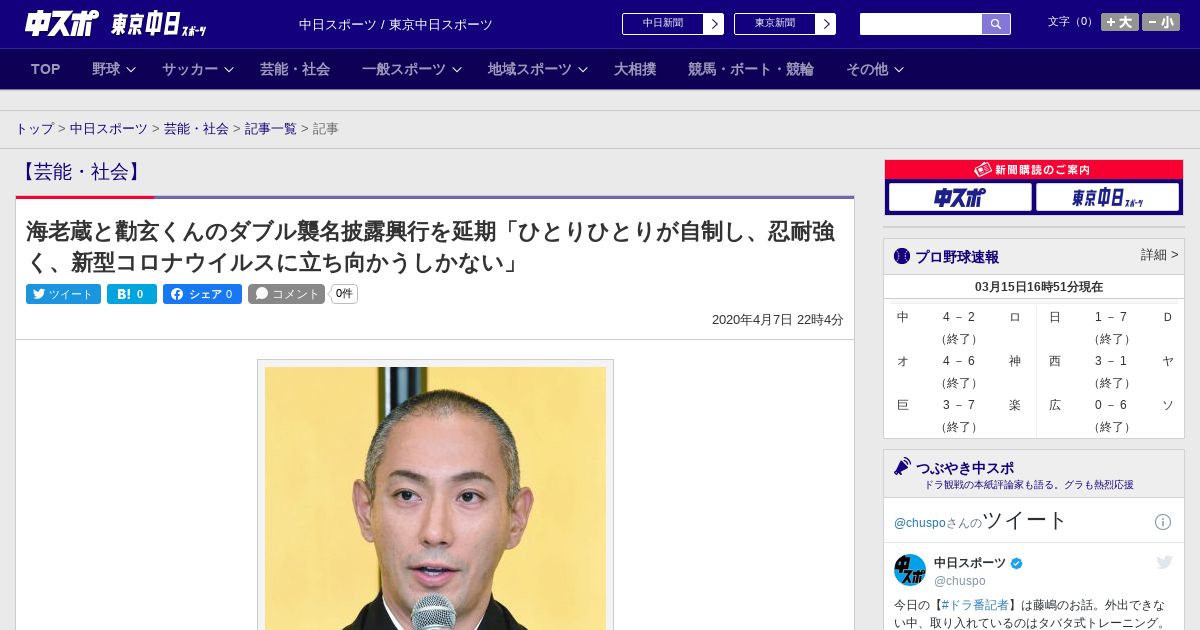Expand the 野球 menu dropdown

click(114, 69)
